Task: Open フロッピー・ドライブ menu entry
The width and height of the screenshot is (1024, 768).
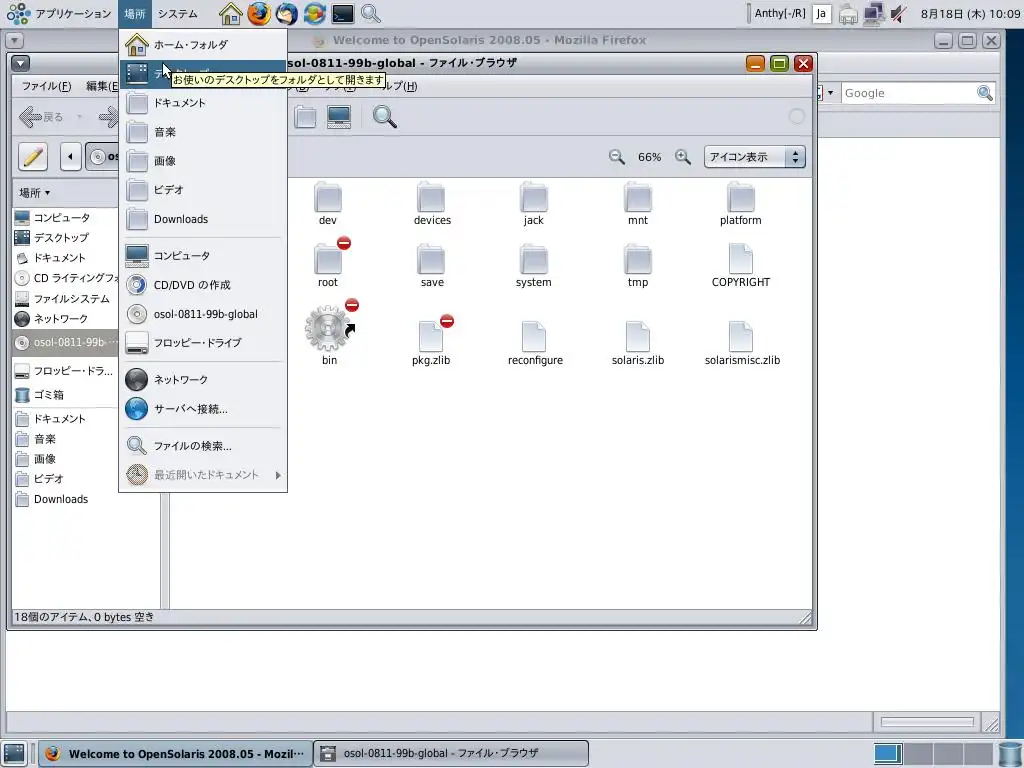Action: click(203, 342)
